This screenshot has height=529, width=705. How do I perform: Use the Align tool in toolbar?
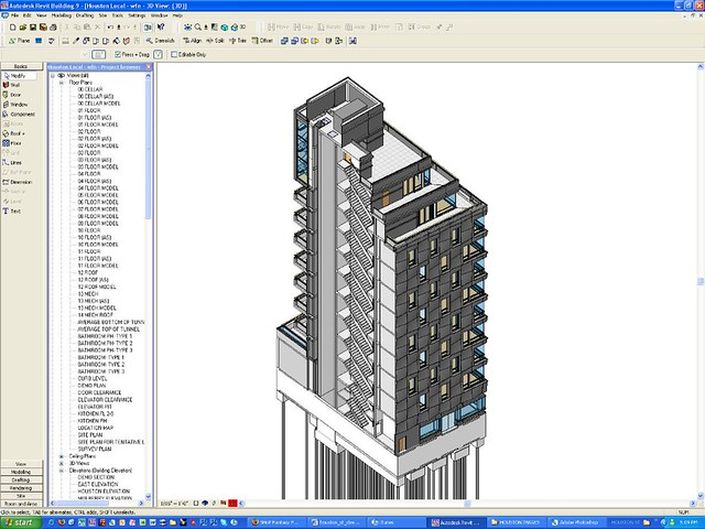click(x=190, y=41)
